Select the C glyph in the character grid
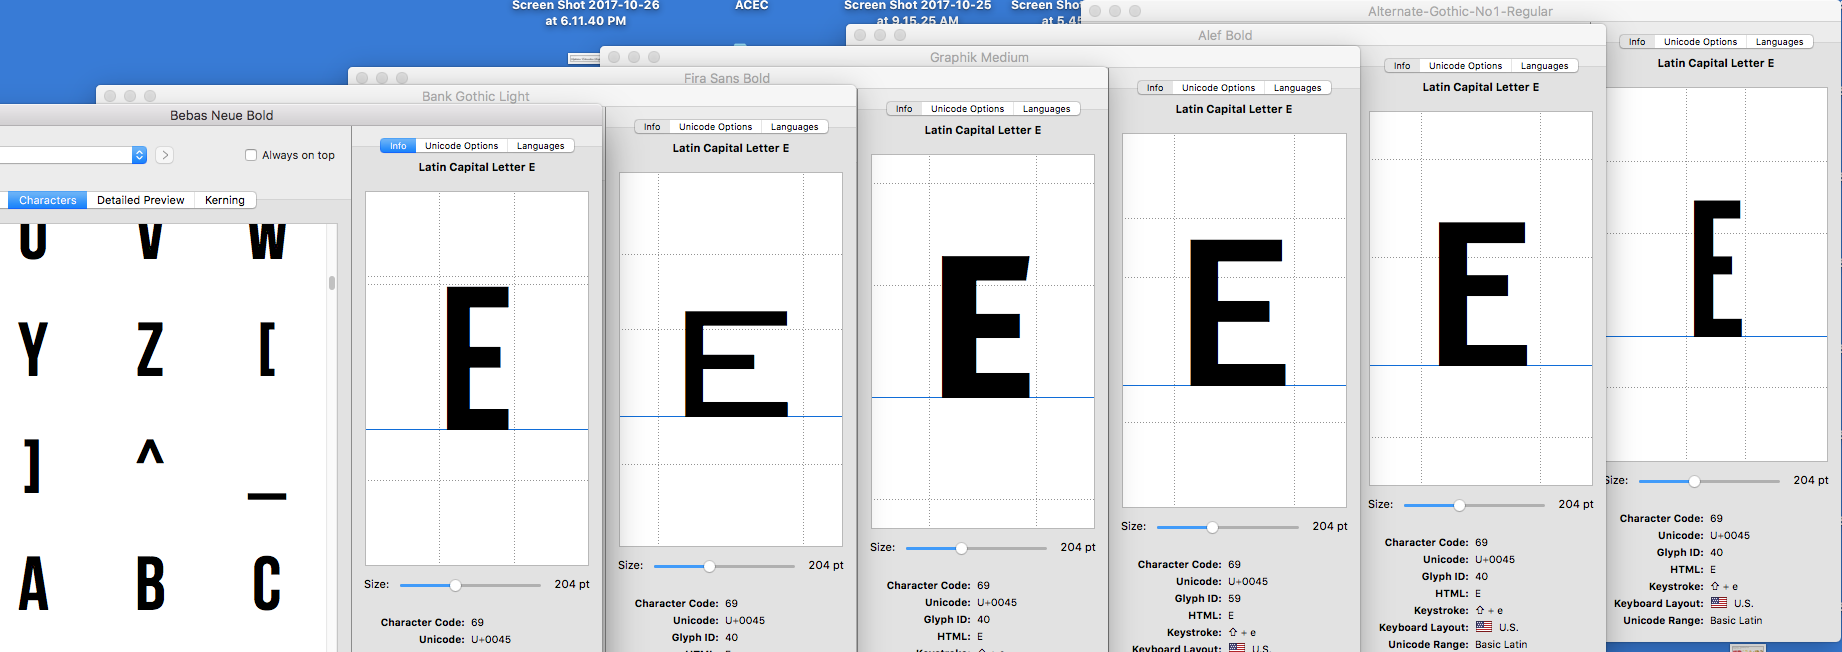Screen dimensions: 1842x652 267,583
